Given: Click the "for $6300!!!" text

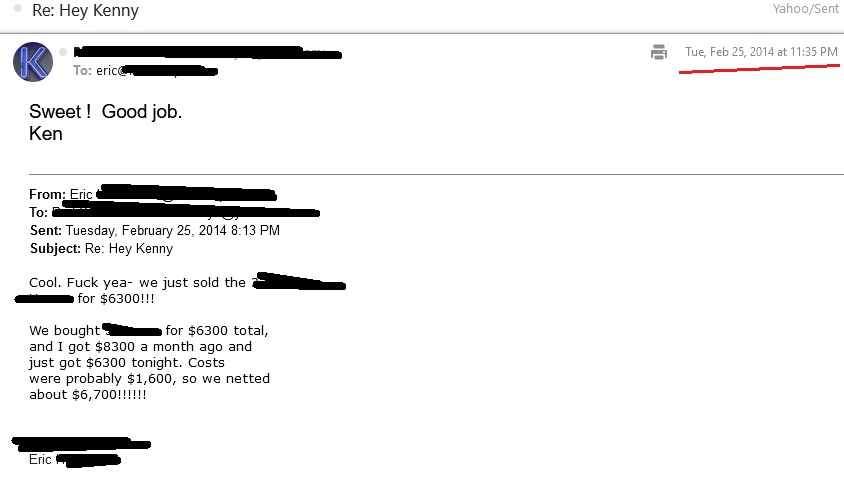Looking at the screenshot, I should click(116, 299).
